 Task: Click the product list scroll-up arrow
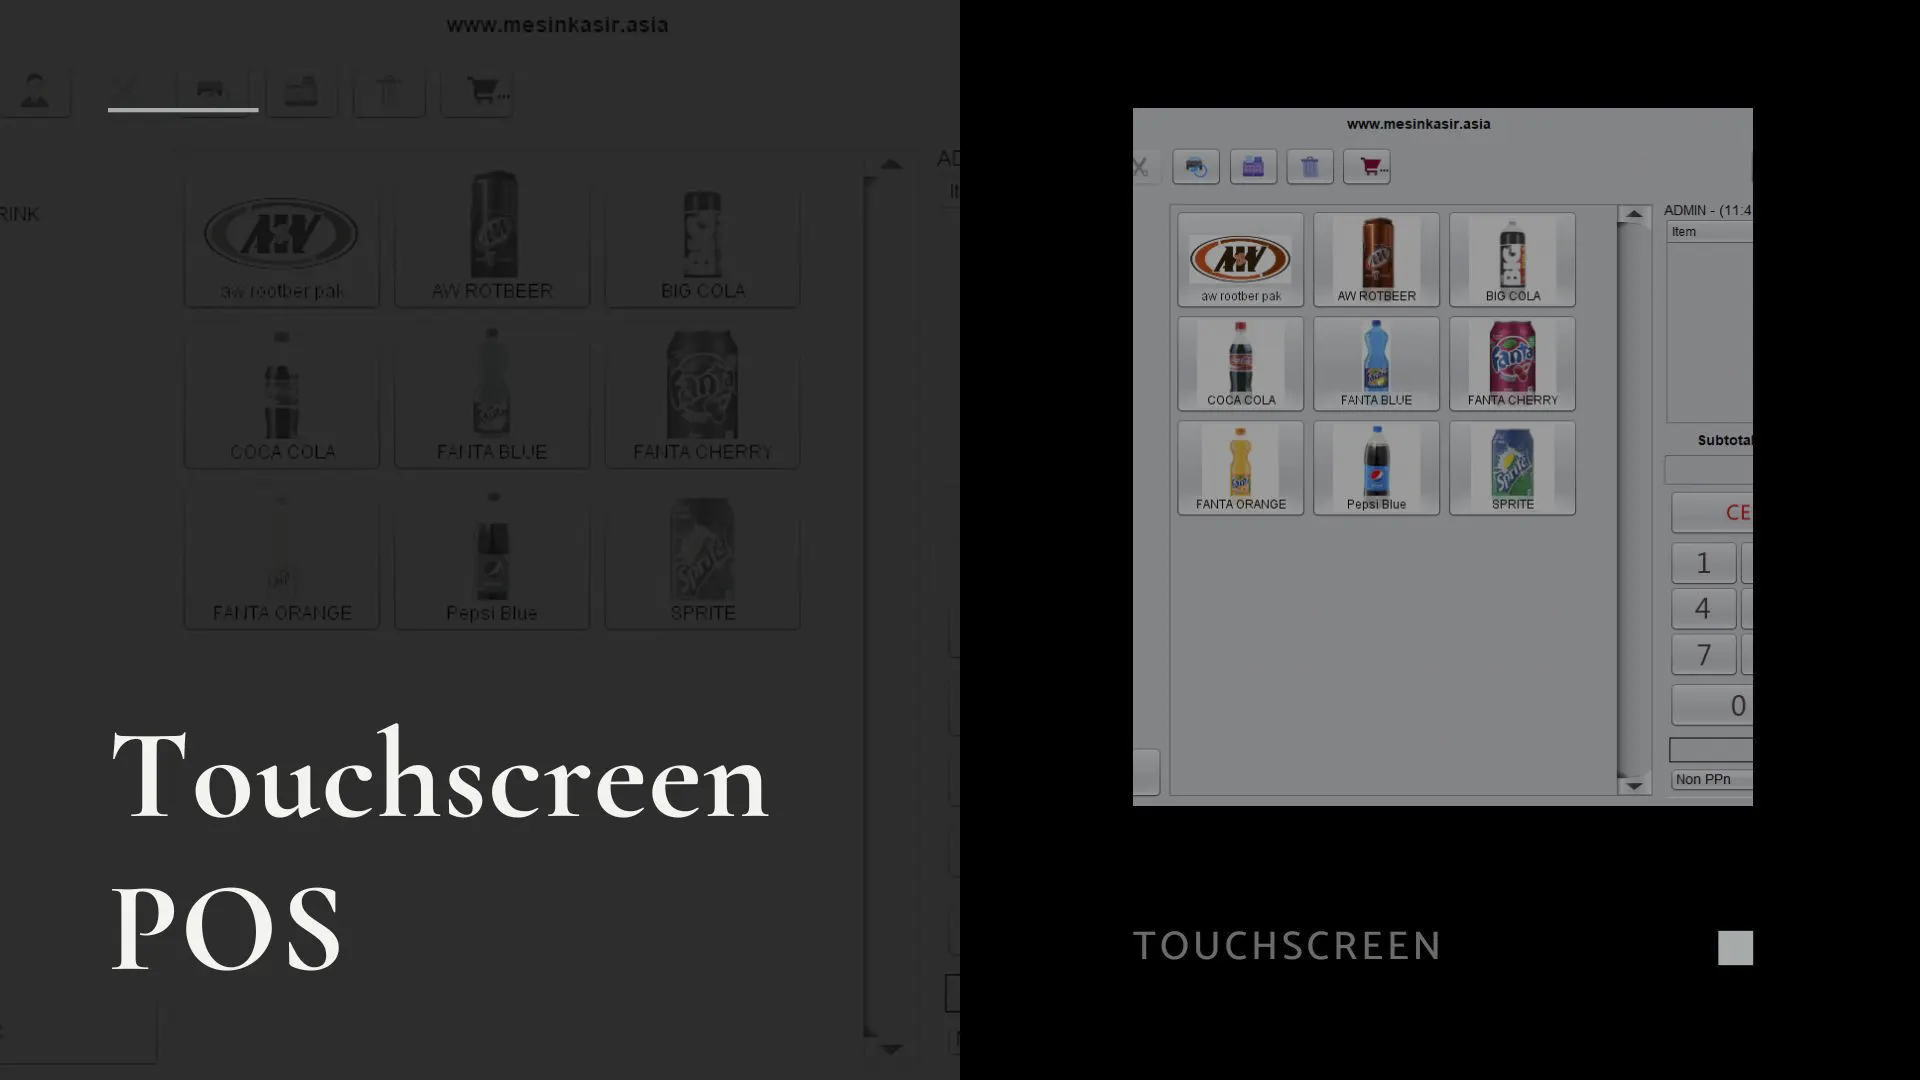(1634, 214)
